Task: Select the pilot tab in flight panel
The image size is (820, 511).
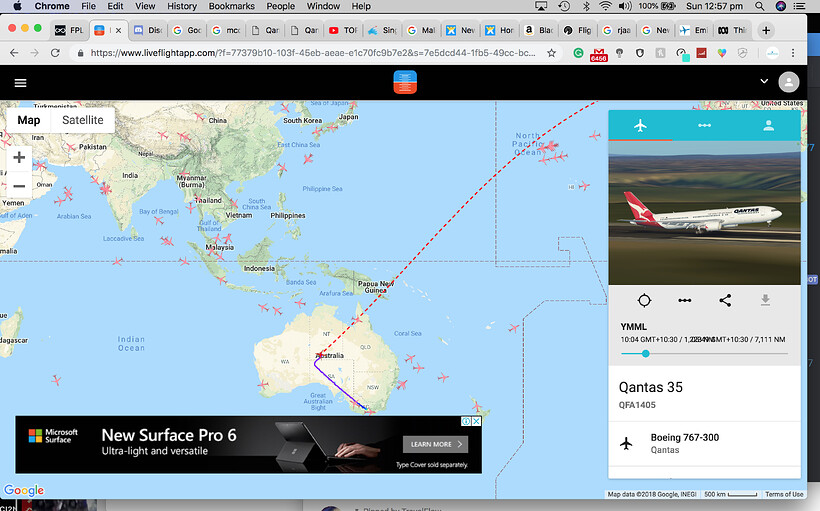Action: coord(768,126)
